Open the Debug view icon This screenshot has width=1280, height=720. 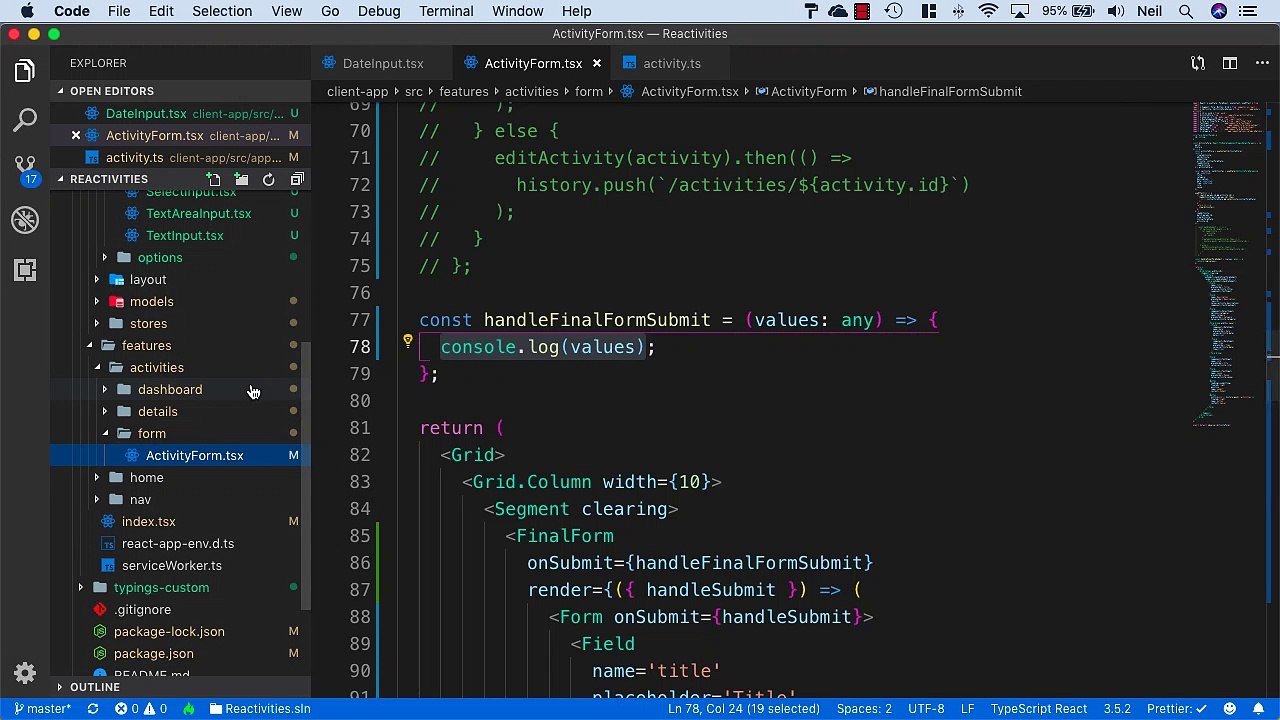(x=25, y=220)
